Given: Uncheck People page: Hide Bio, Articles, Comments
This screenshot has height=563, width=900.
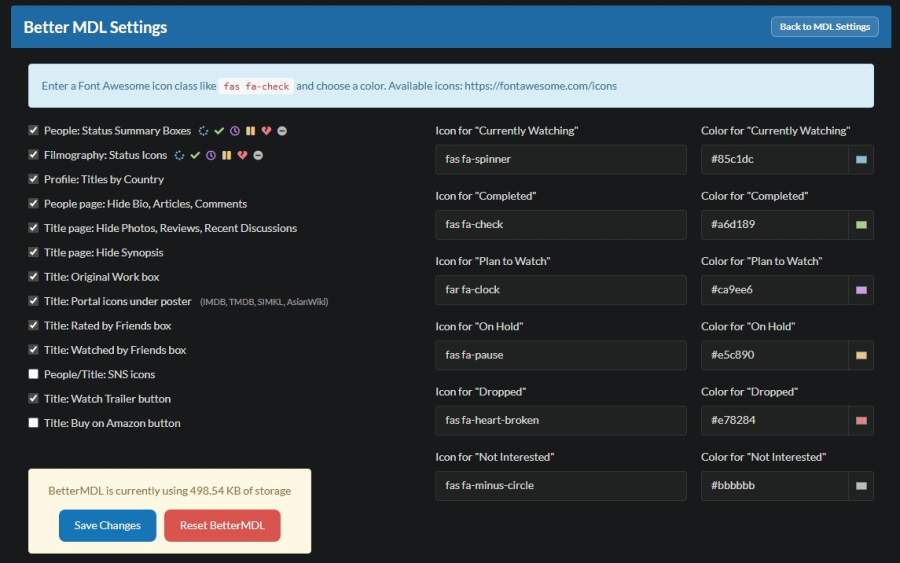Looking at the screenshot, I should [x=33, y=204].
